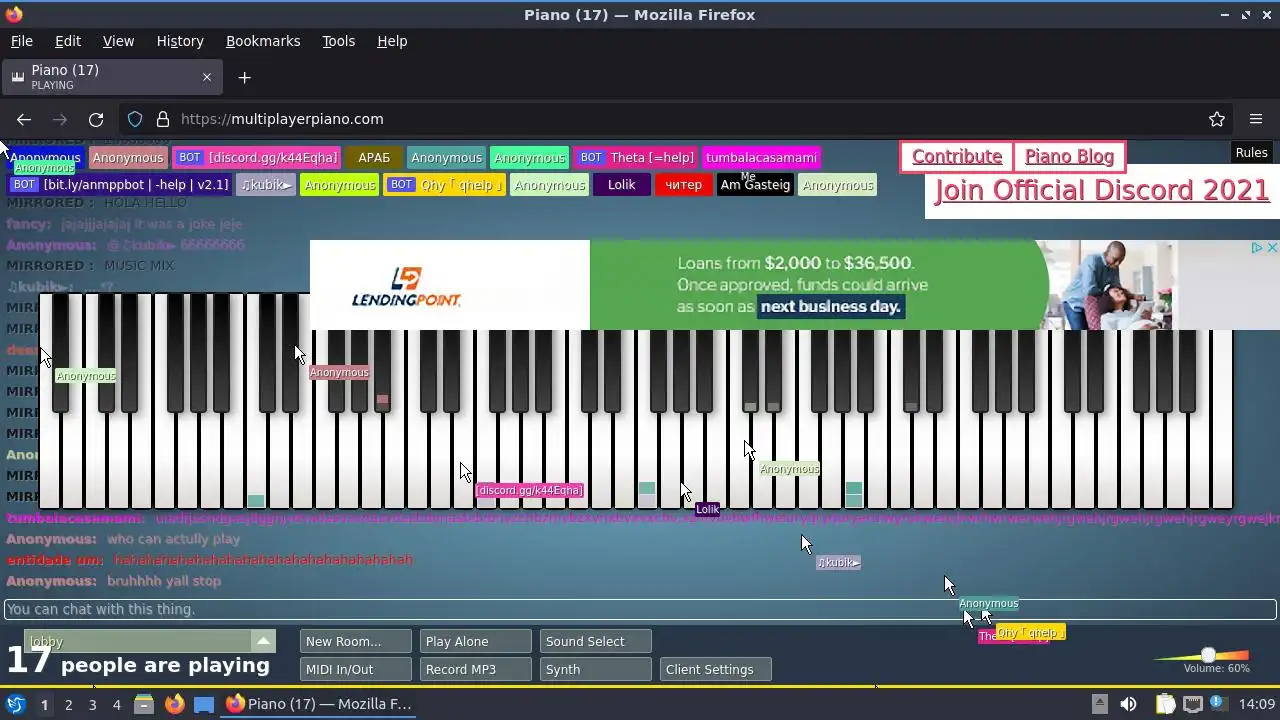Select user tag Am Gasteig
1280x720 pixels.
click(x=755, y=185)
